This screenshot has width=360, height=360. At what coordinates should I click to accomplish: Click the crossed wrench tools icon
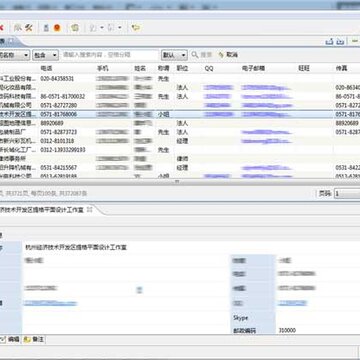[x=29, y=28]
